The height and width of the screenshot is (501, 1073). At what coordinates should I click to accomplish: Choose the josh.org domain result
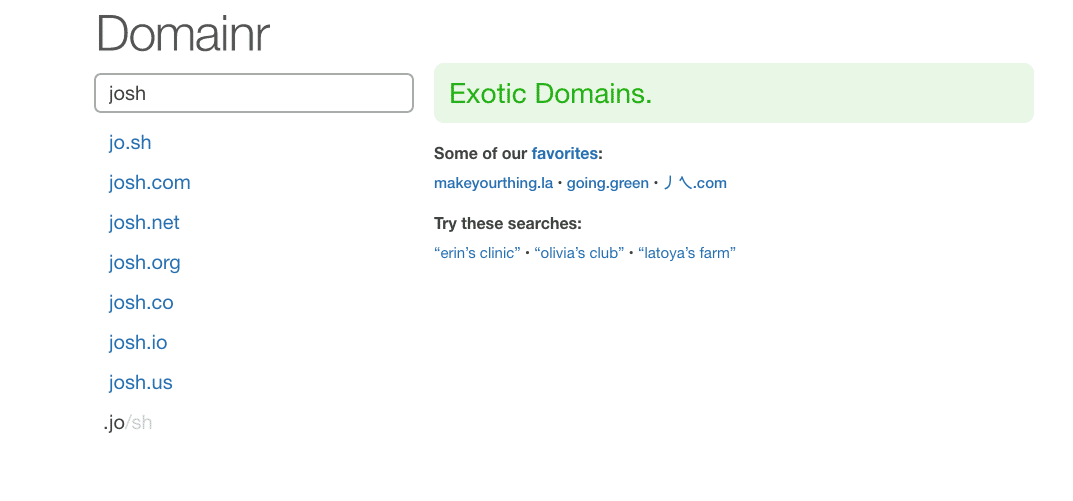pyautogui.click(x=144, y=263)
